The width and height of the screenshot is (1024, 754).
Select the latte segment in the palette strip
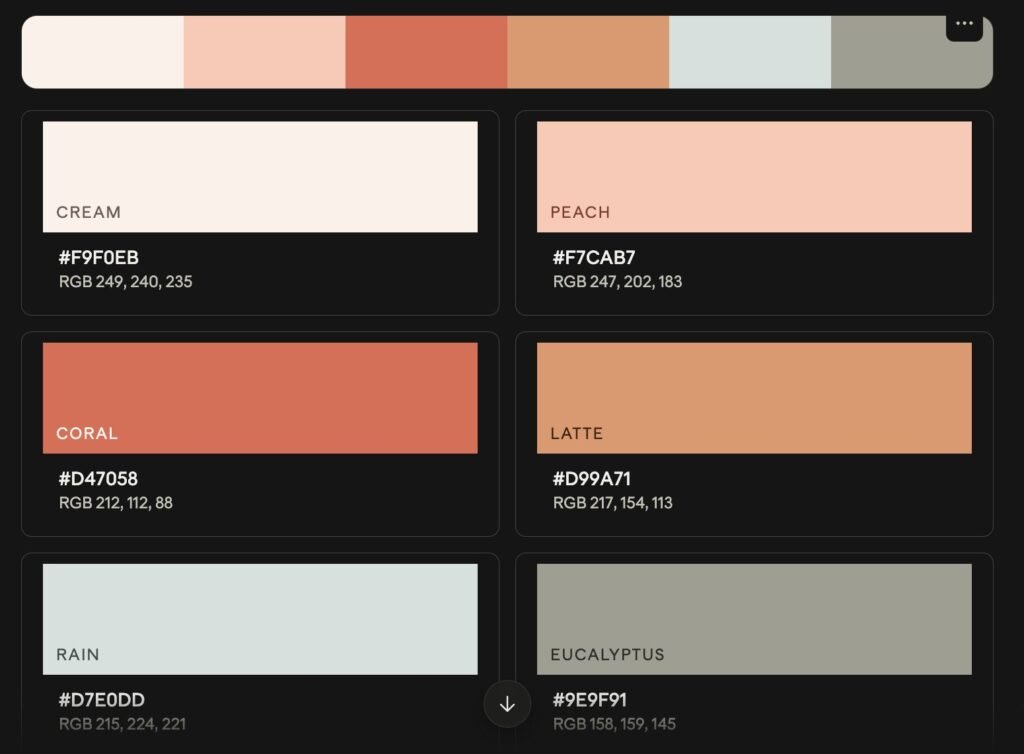(588, 52)
